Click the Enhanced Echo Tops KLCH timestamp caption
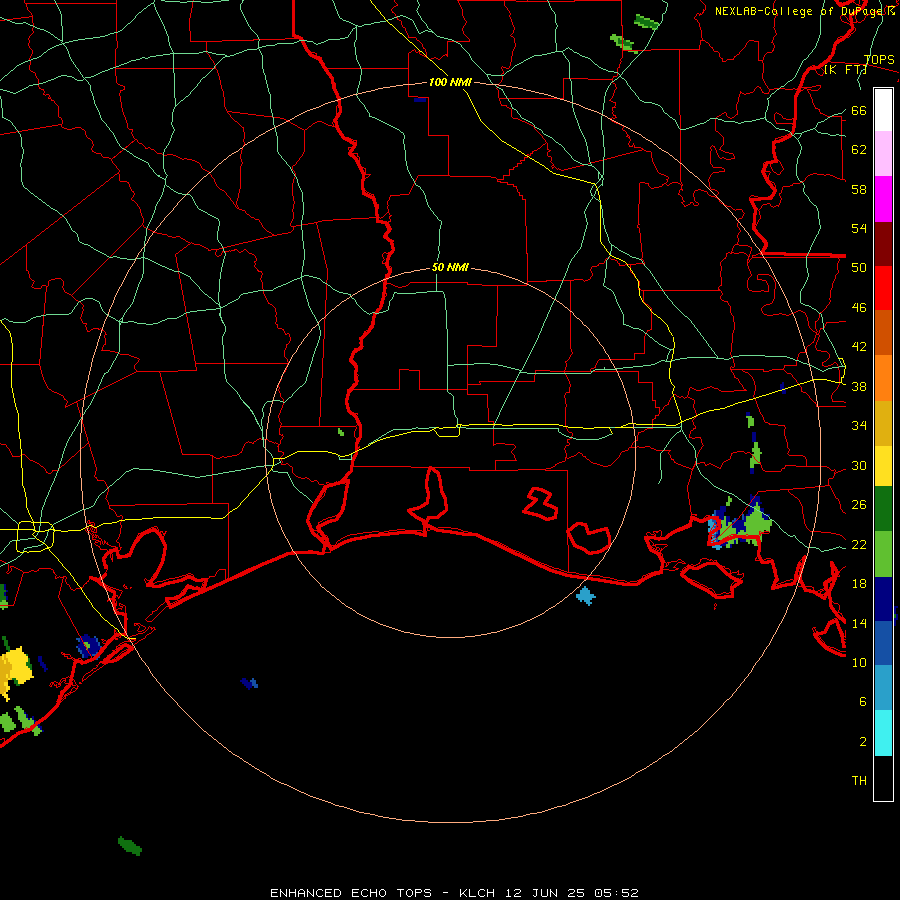Viewport: 900px width, 900px height. (x=454, y=893)
